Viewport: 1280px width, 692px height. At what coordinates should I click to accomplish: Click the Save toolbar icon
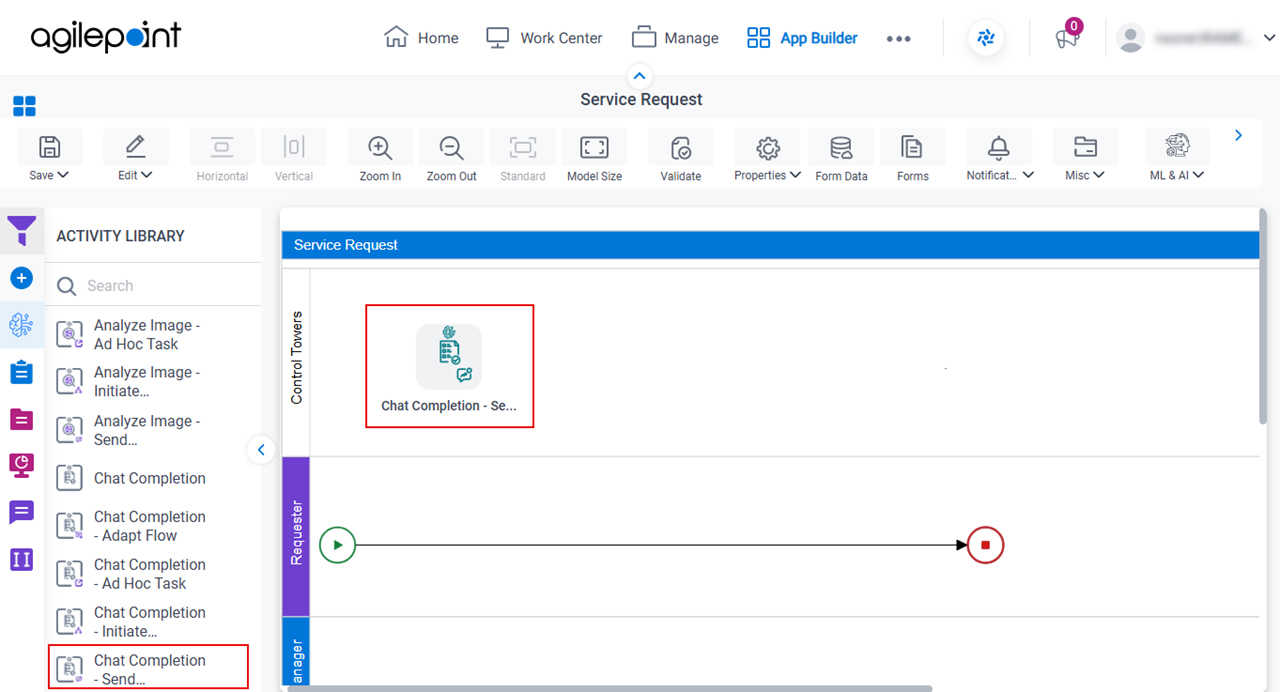point(49,147)
